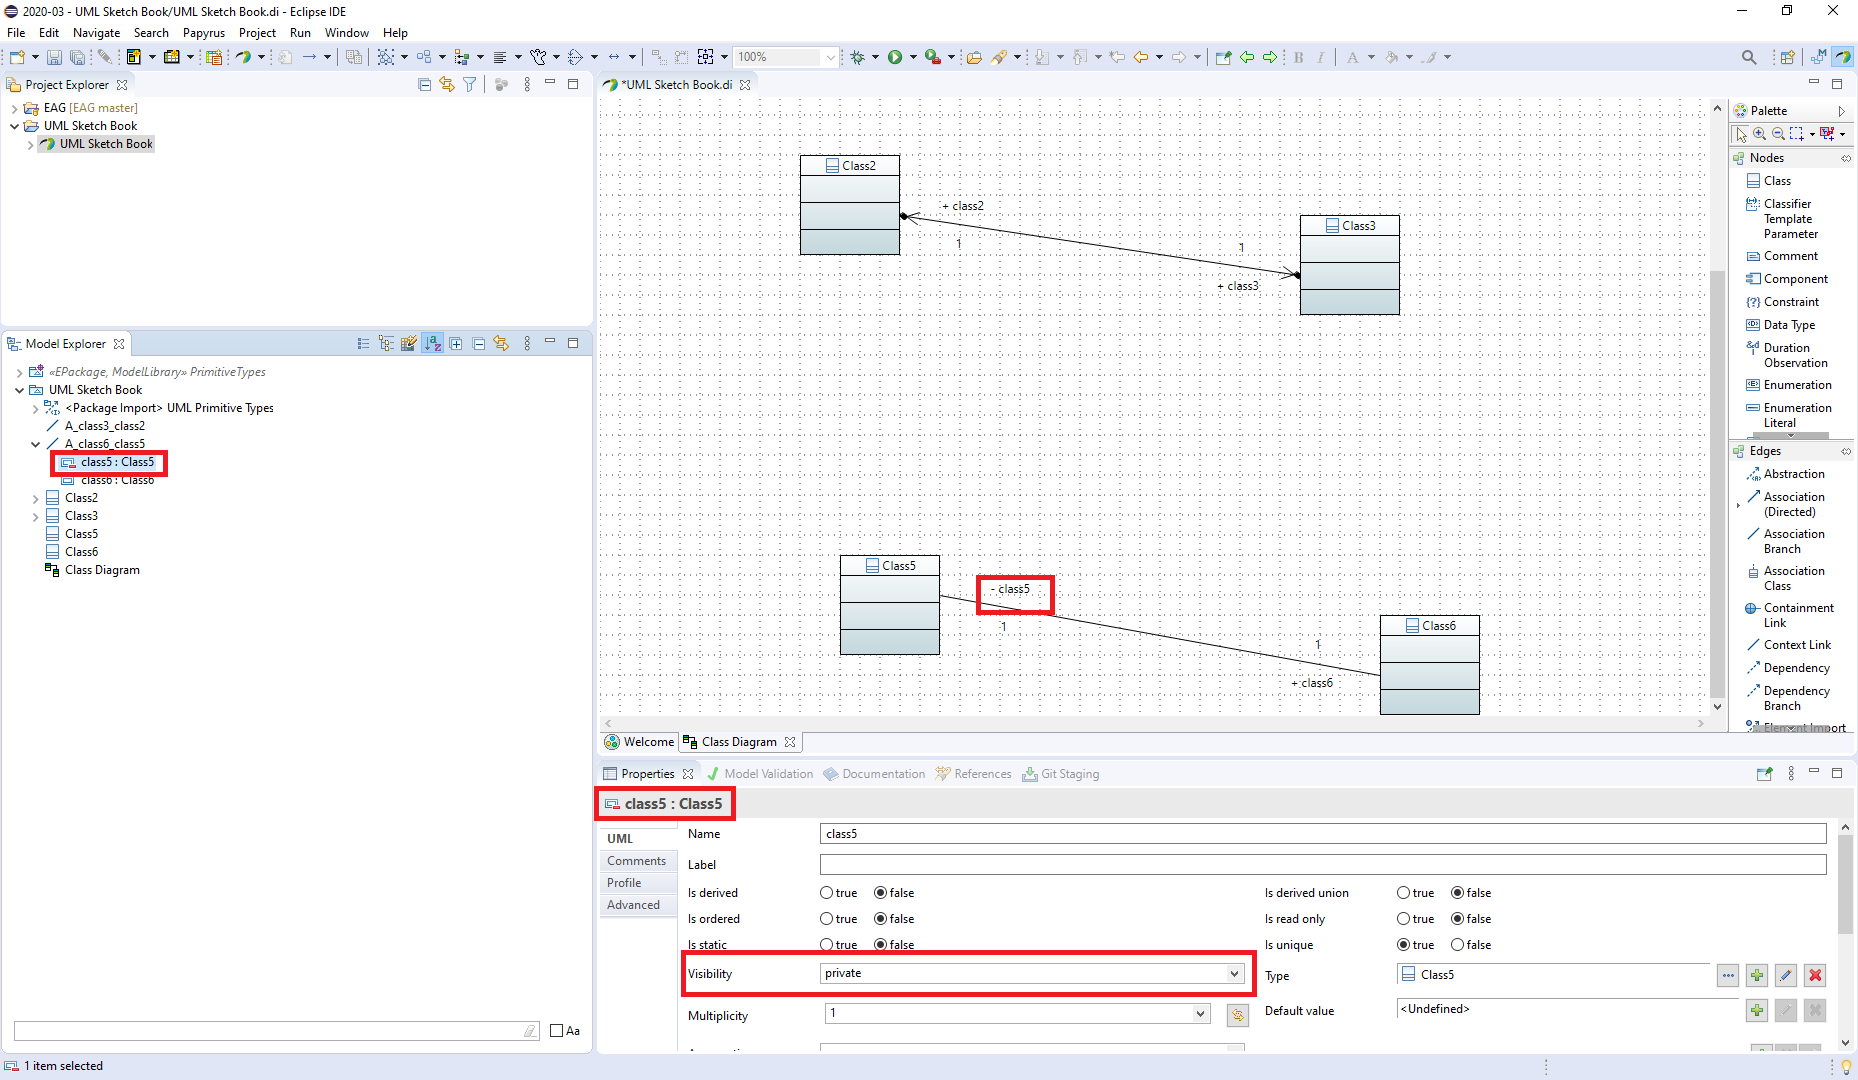This screenshot has width=1858, height=1080.
Task: Click the Save All toolbar icon
Action: [x=76, y=57]
